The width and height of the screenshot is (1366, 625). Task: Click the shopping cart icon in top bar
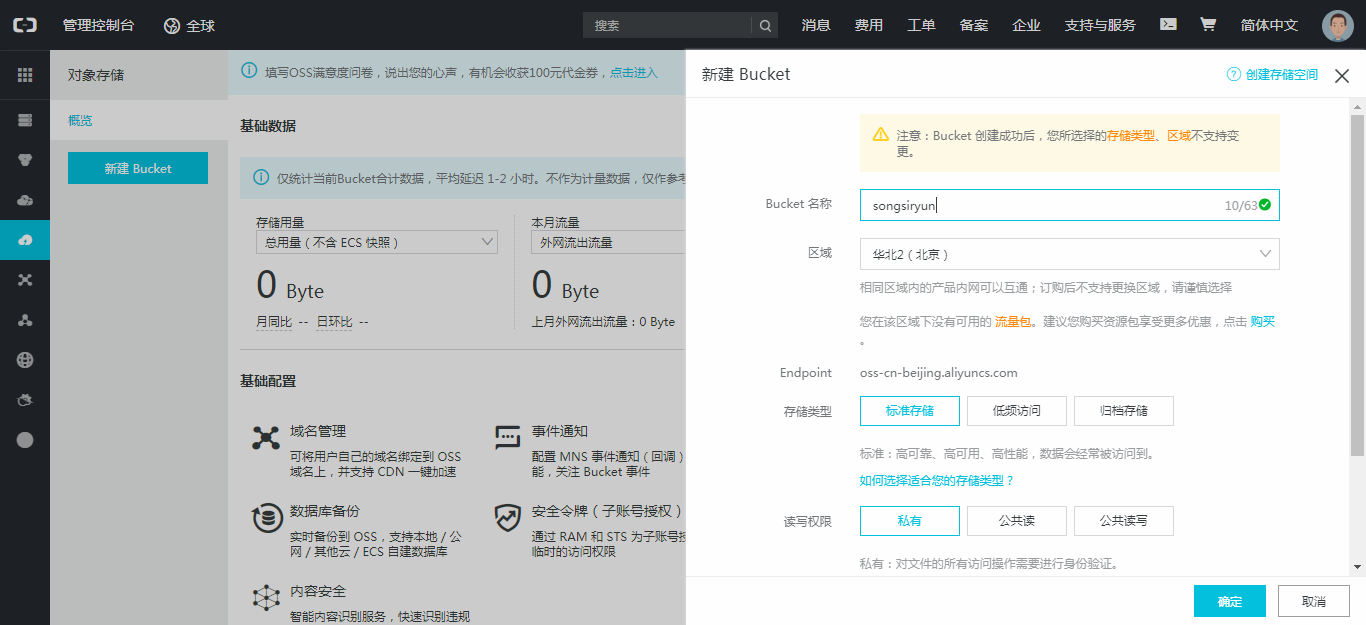click(x=1208, y=23)
